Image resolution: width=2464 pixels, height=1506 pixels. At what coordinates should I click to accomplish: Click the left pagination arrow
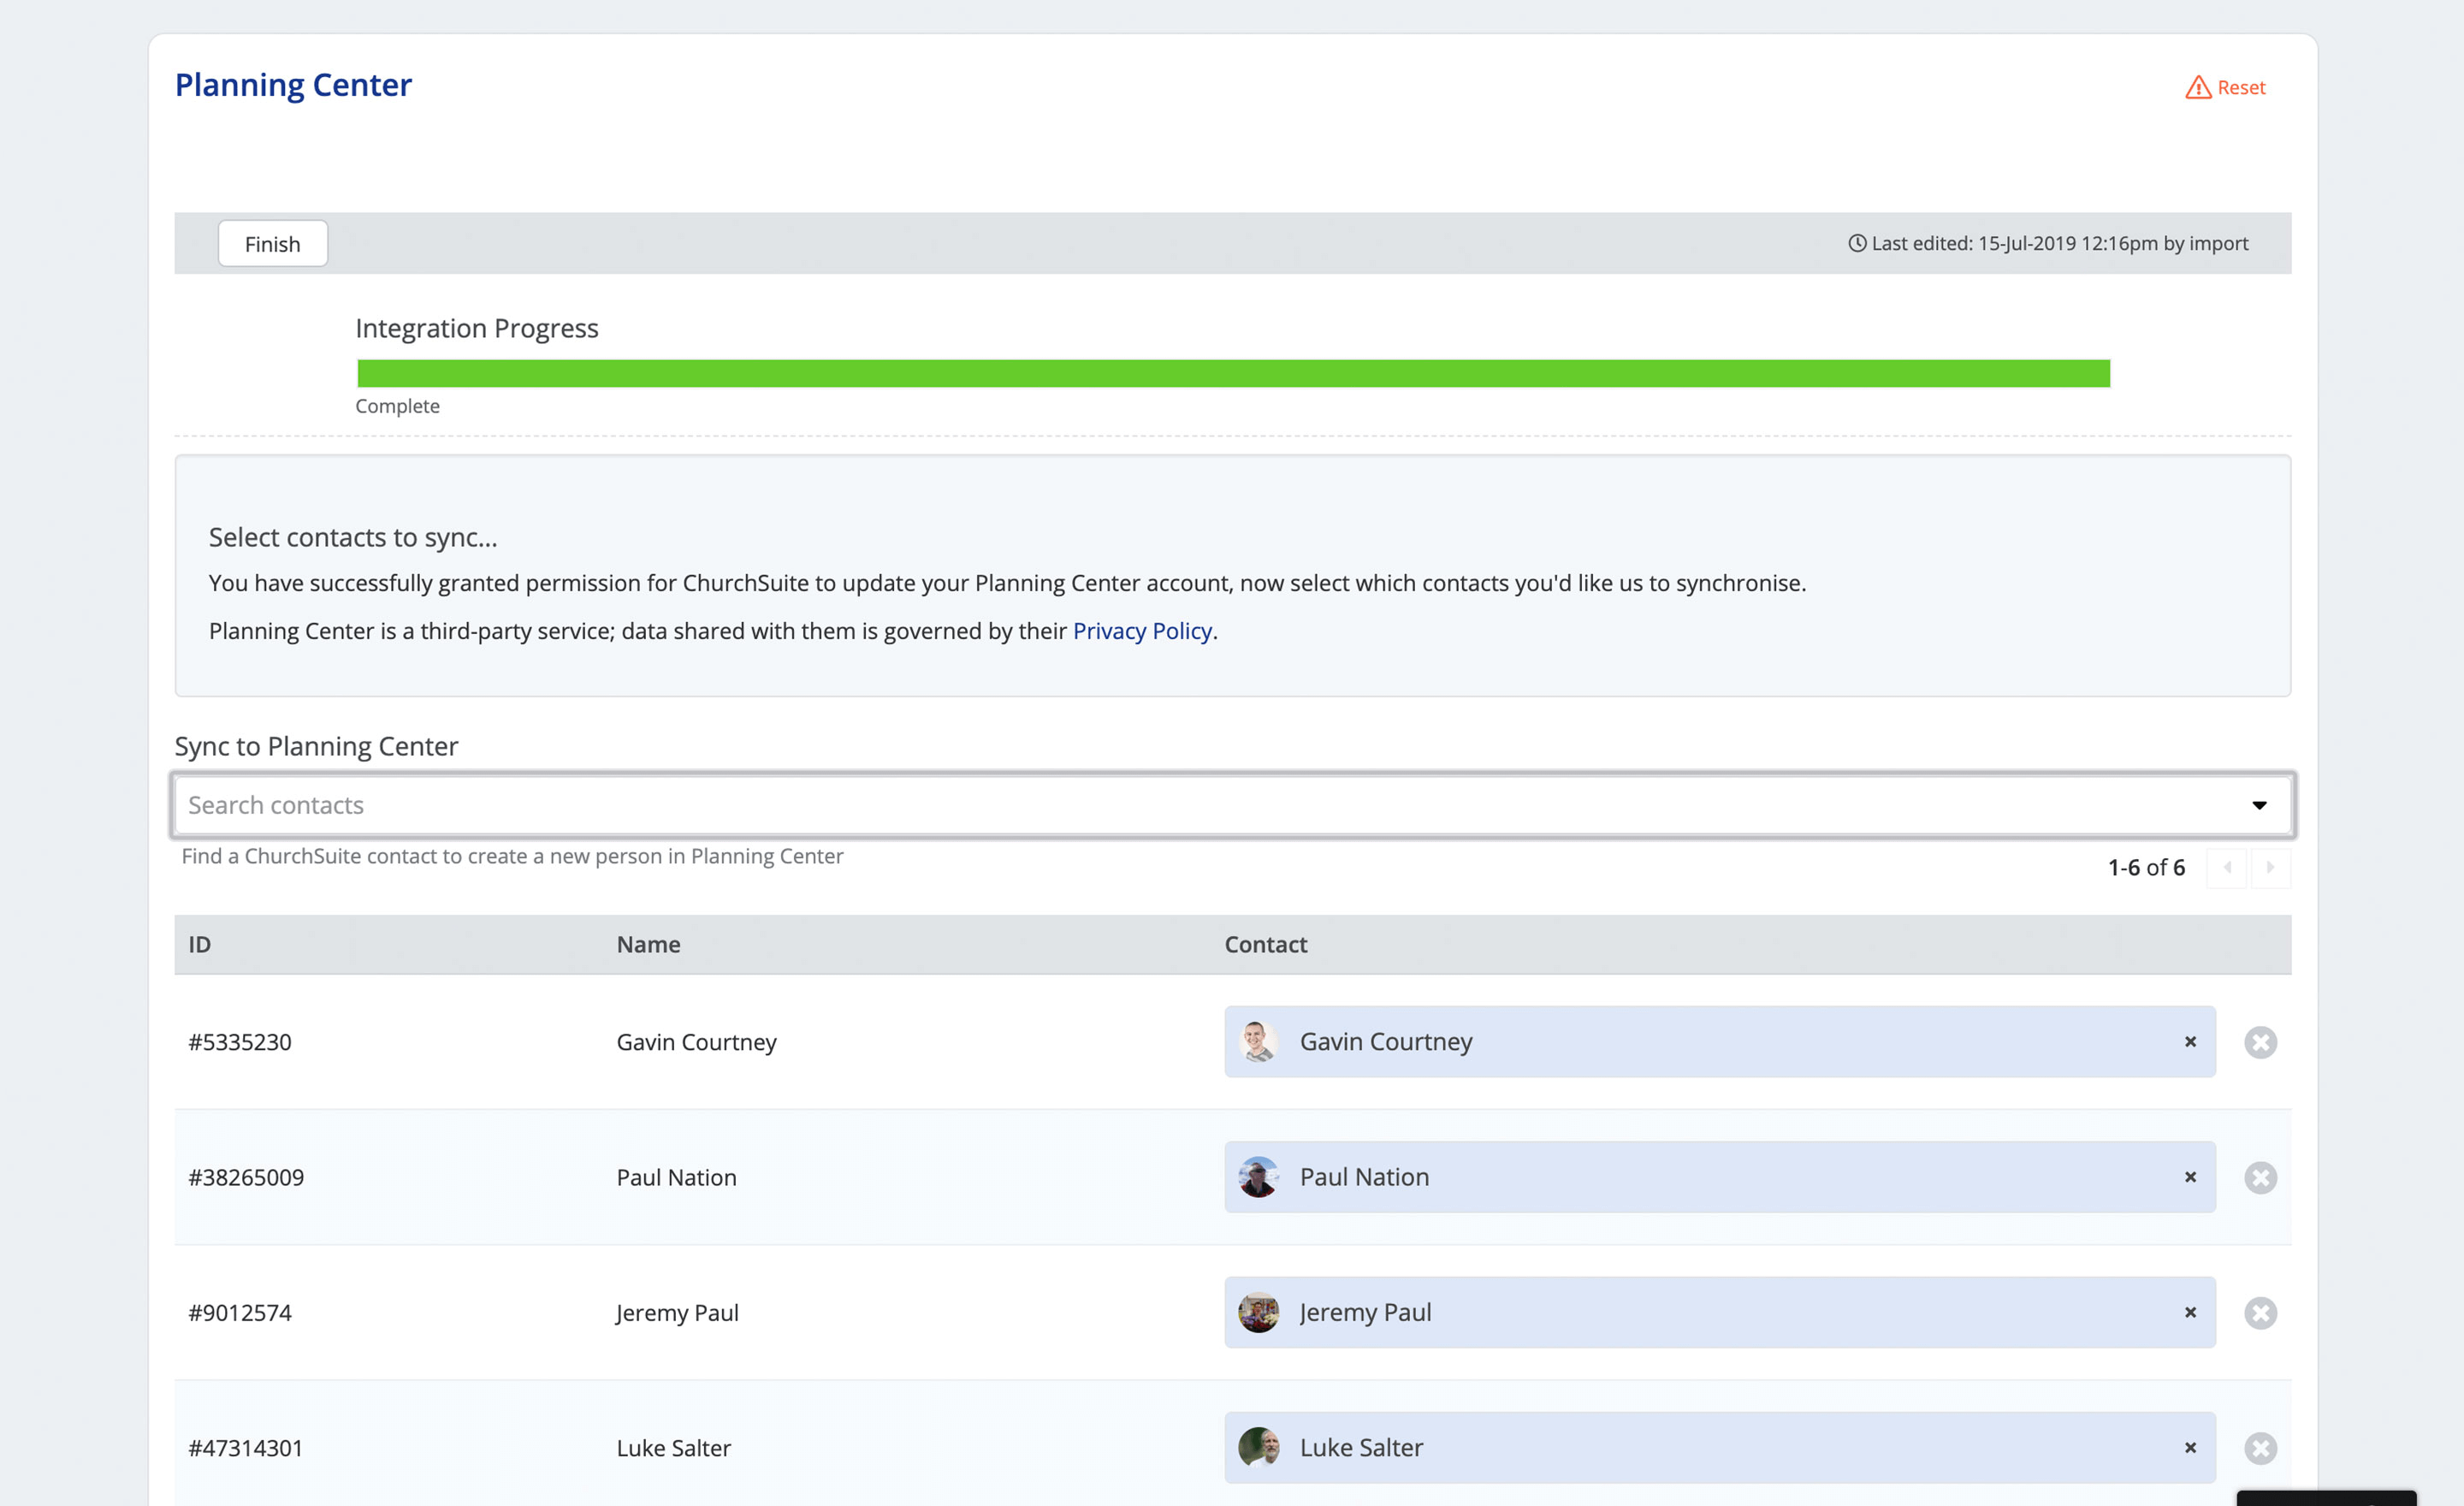point(2228,868)
